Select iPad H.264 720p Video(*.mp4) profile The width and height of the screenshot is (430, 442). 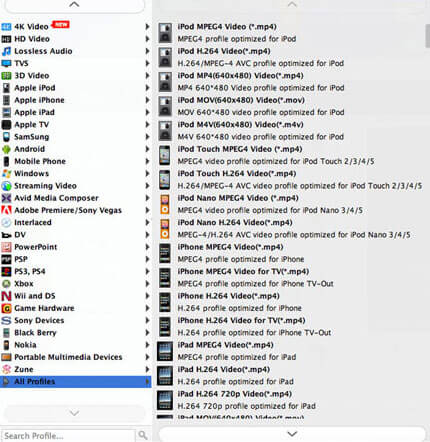290,400
